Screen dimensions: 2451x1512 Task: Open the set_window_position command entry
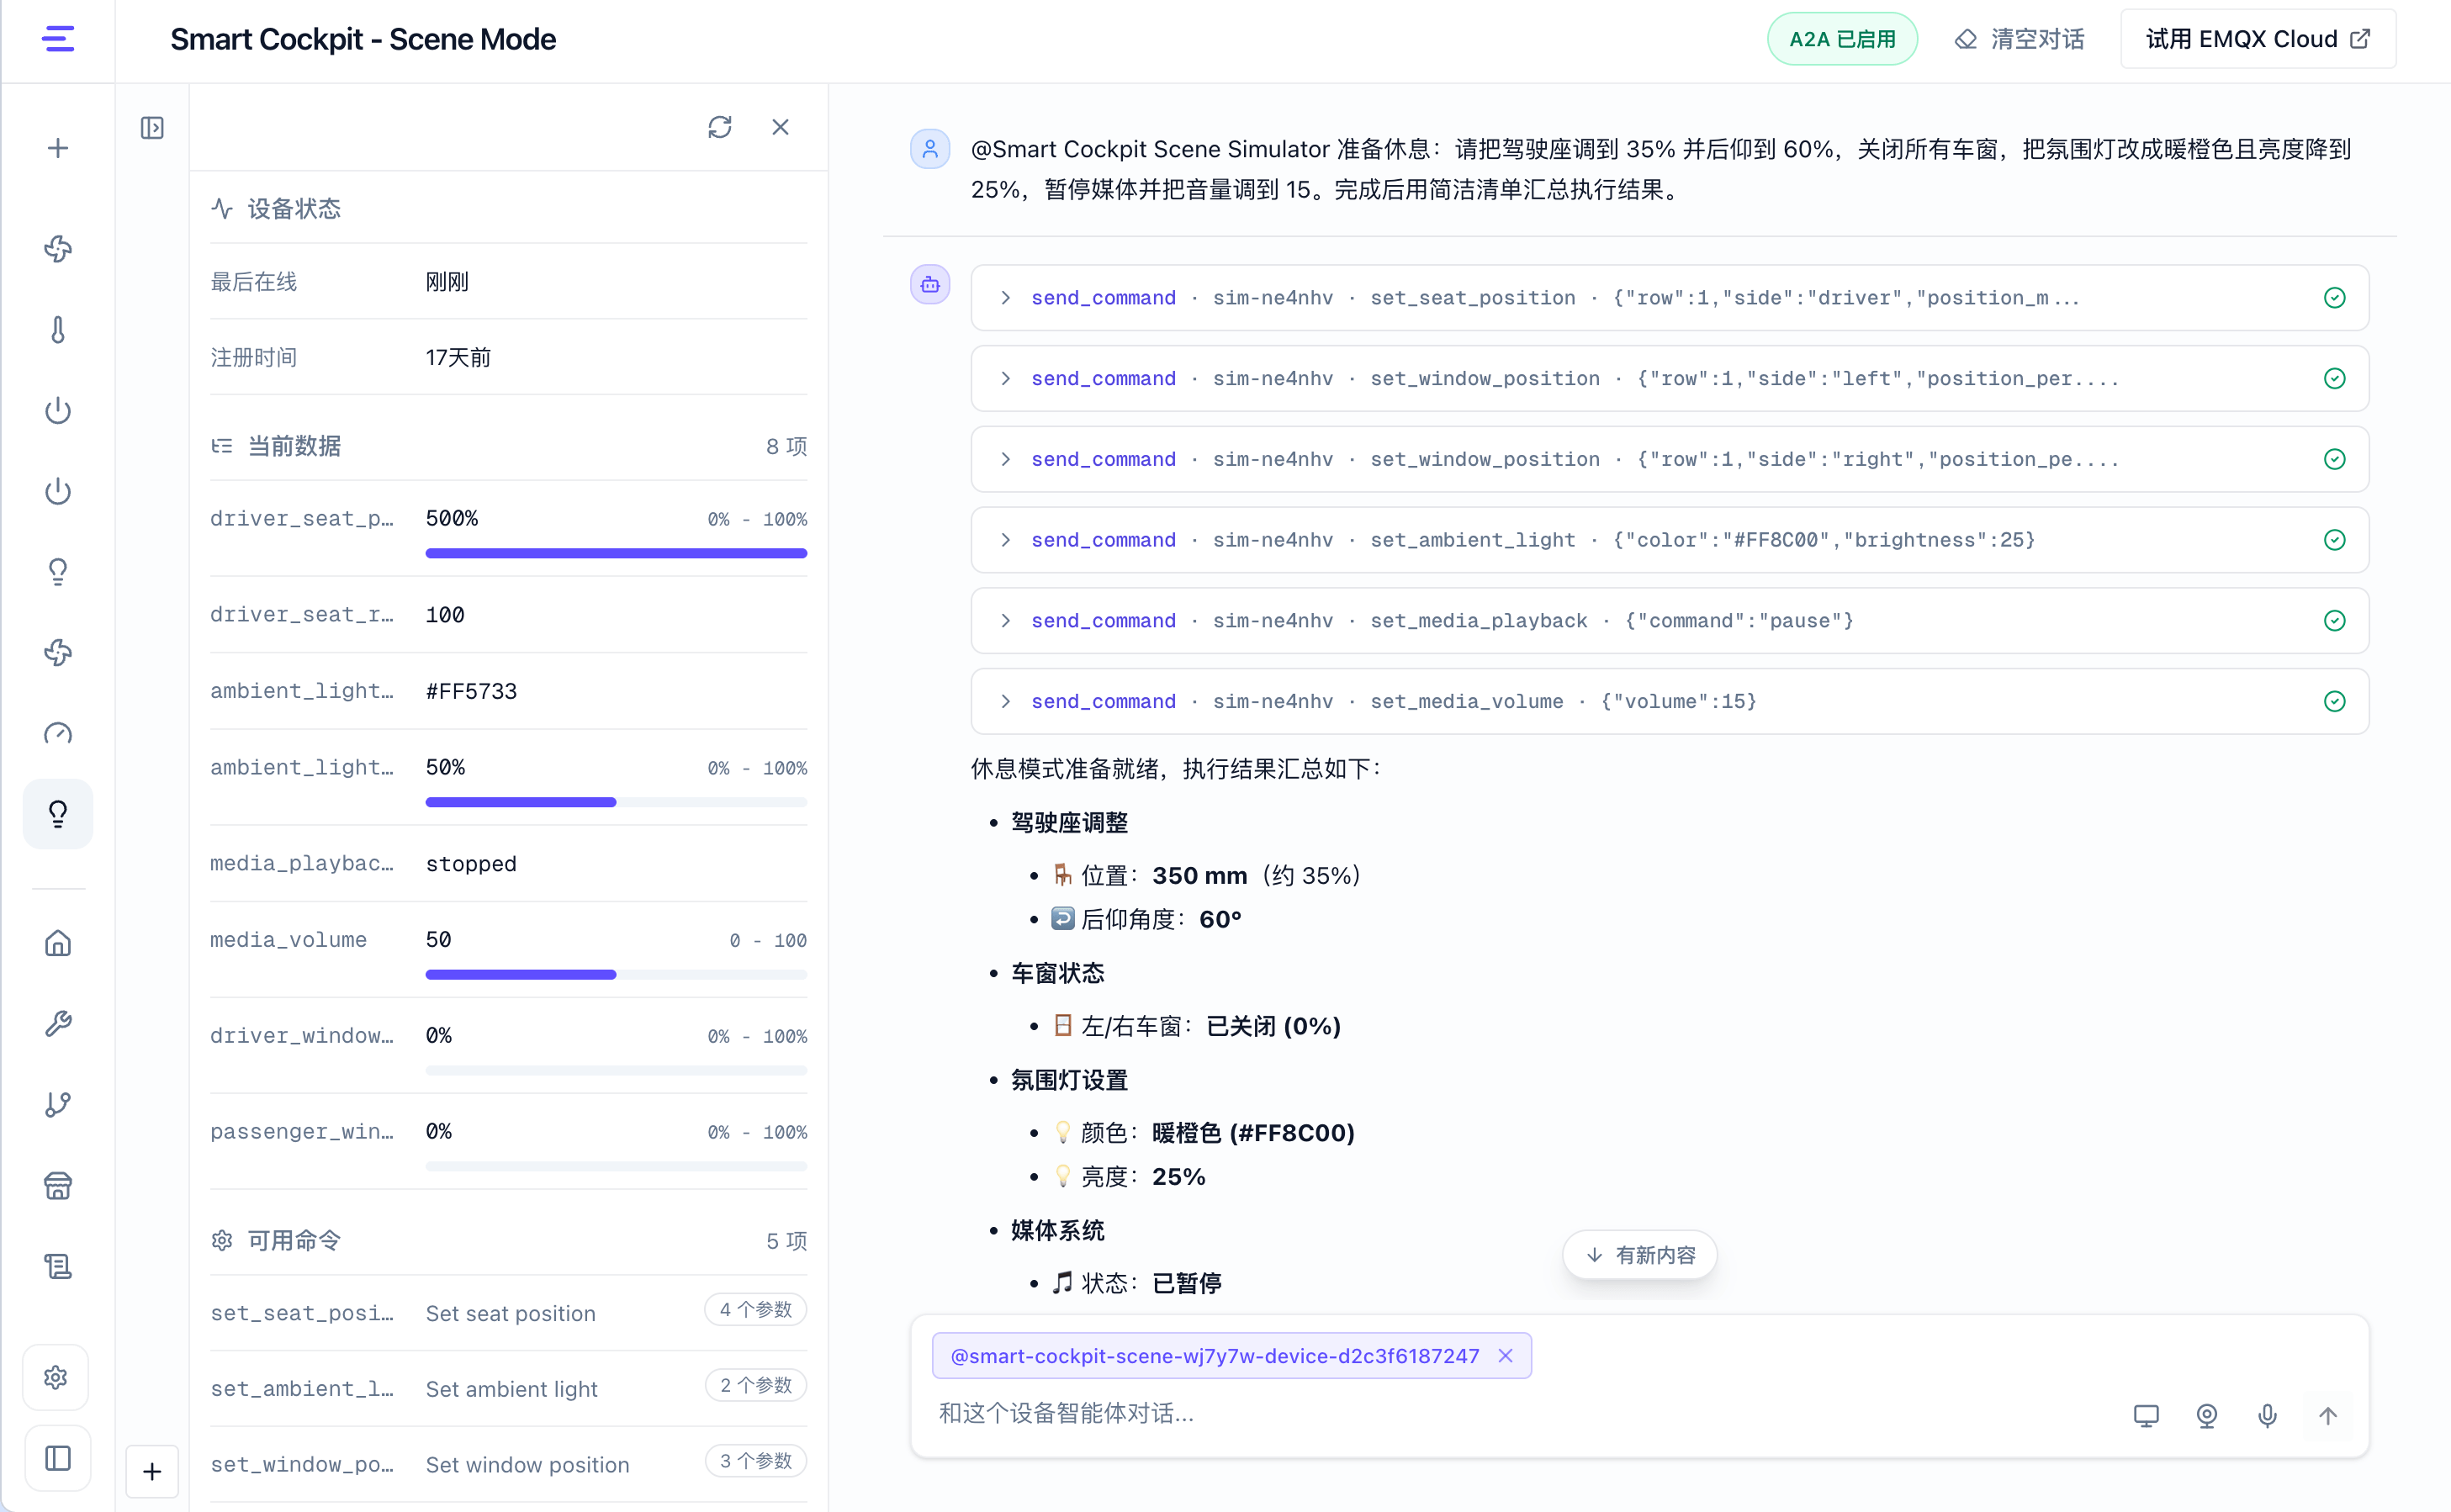[x=508, y=1464]
